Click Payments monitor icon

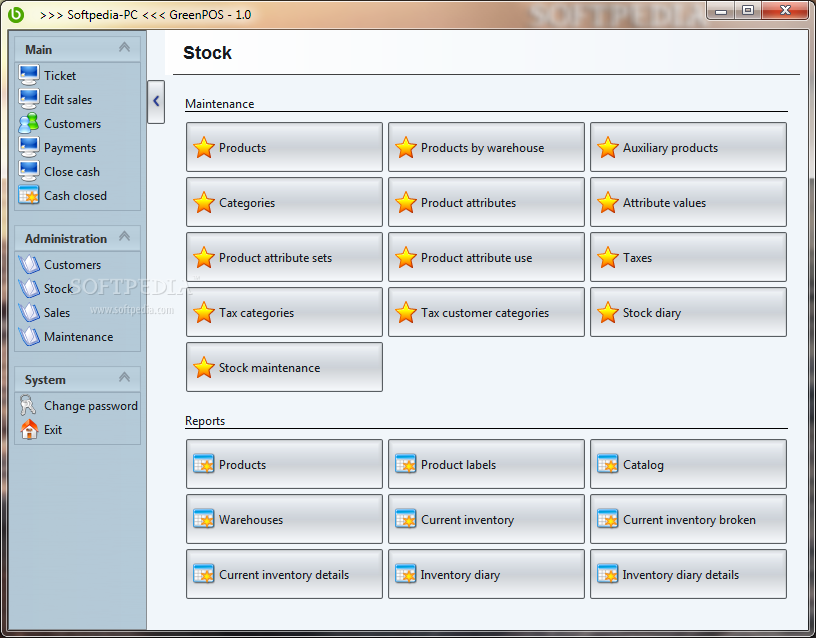[x=29, y=147]
